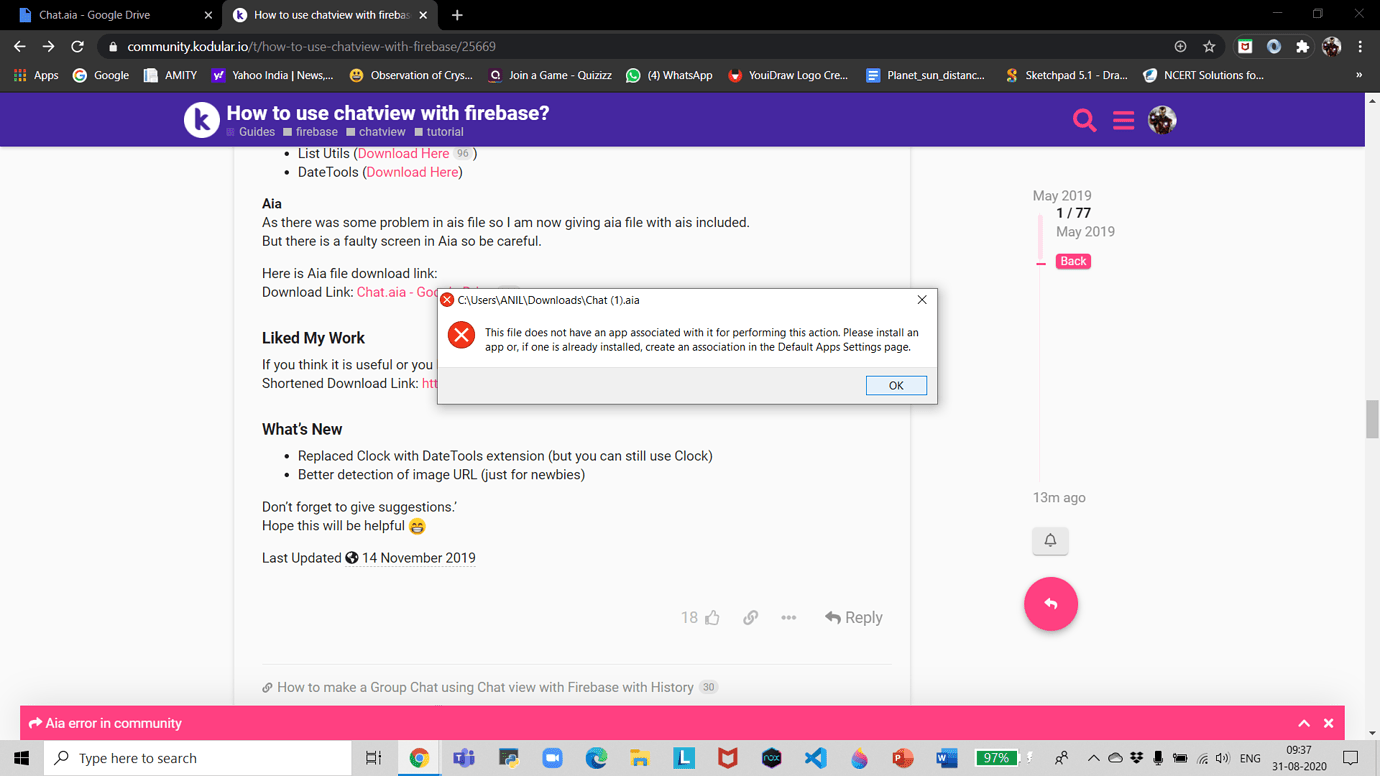Bookmark this page with the star icon
This screenshot has width=1380, height=776.
click(x=1209, y=46)
